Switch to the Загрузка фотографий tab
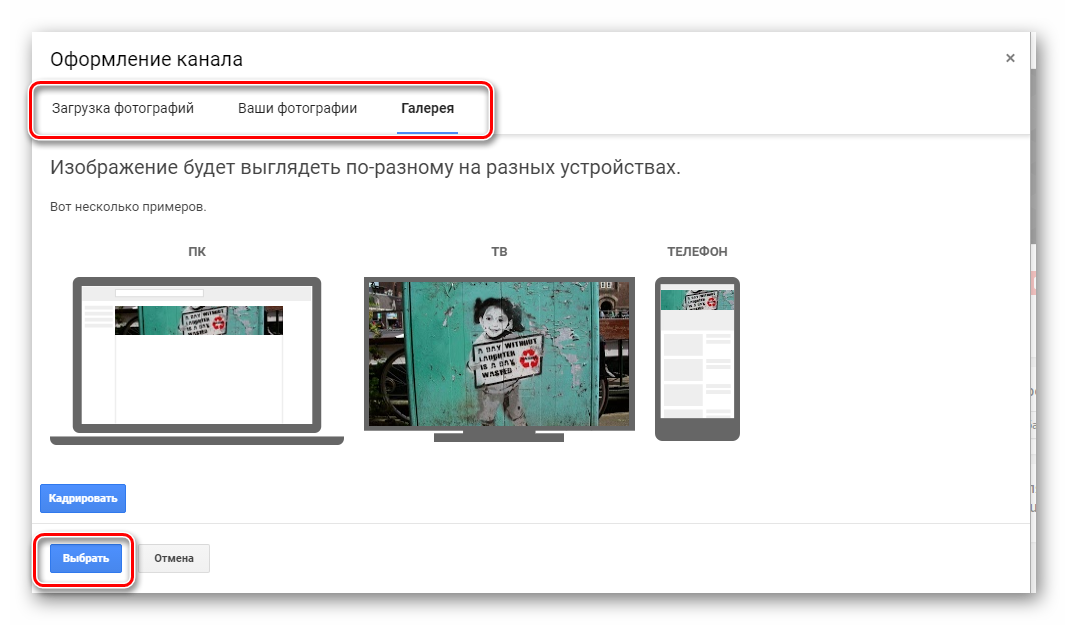This screenshot has height=625, width=1068. pos(123,108)
